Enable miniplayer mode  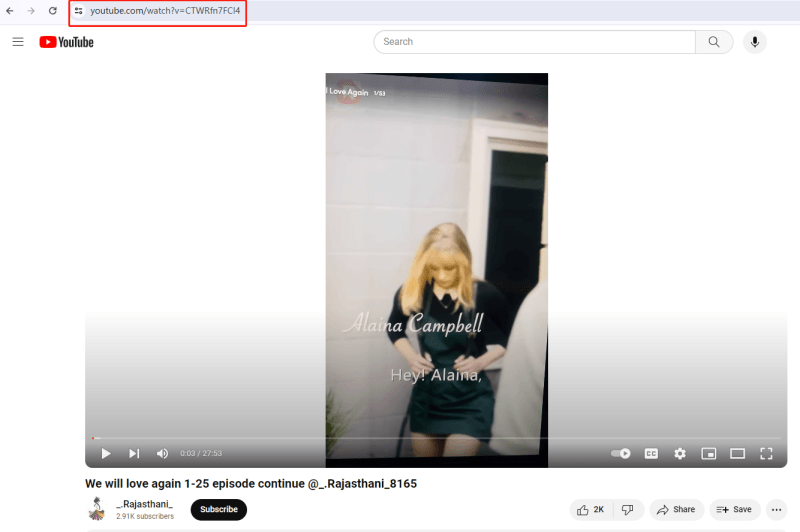[x=709, y=453]
